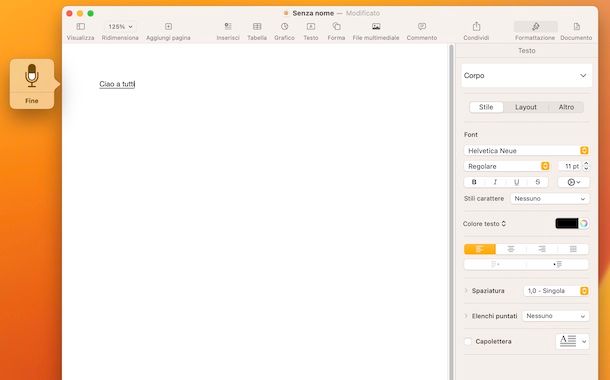The width and height of the screenshot is (610, 380).
Task: Open the Helvetica Neue font dropdown
Action: coord(526,151)
